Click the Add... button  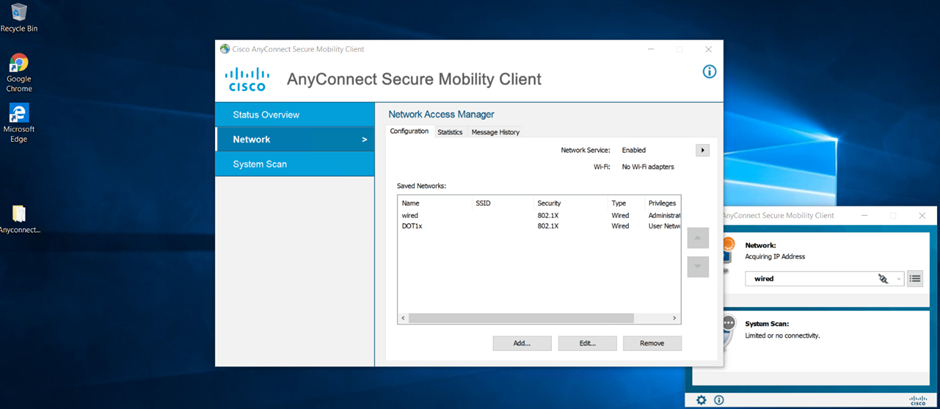coord(522,343)
